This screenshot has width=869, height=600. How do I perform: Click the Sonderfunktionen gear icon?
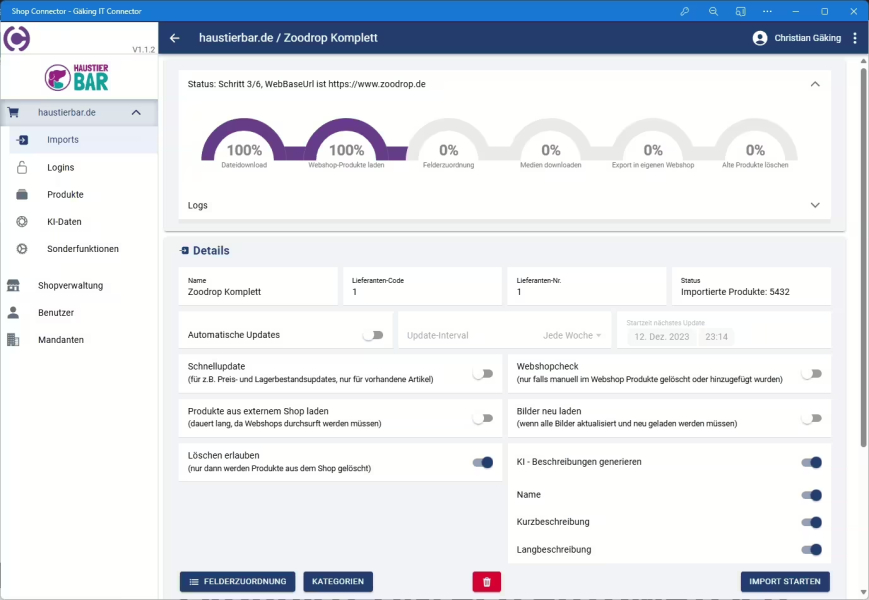[x=22, y=249]
